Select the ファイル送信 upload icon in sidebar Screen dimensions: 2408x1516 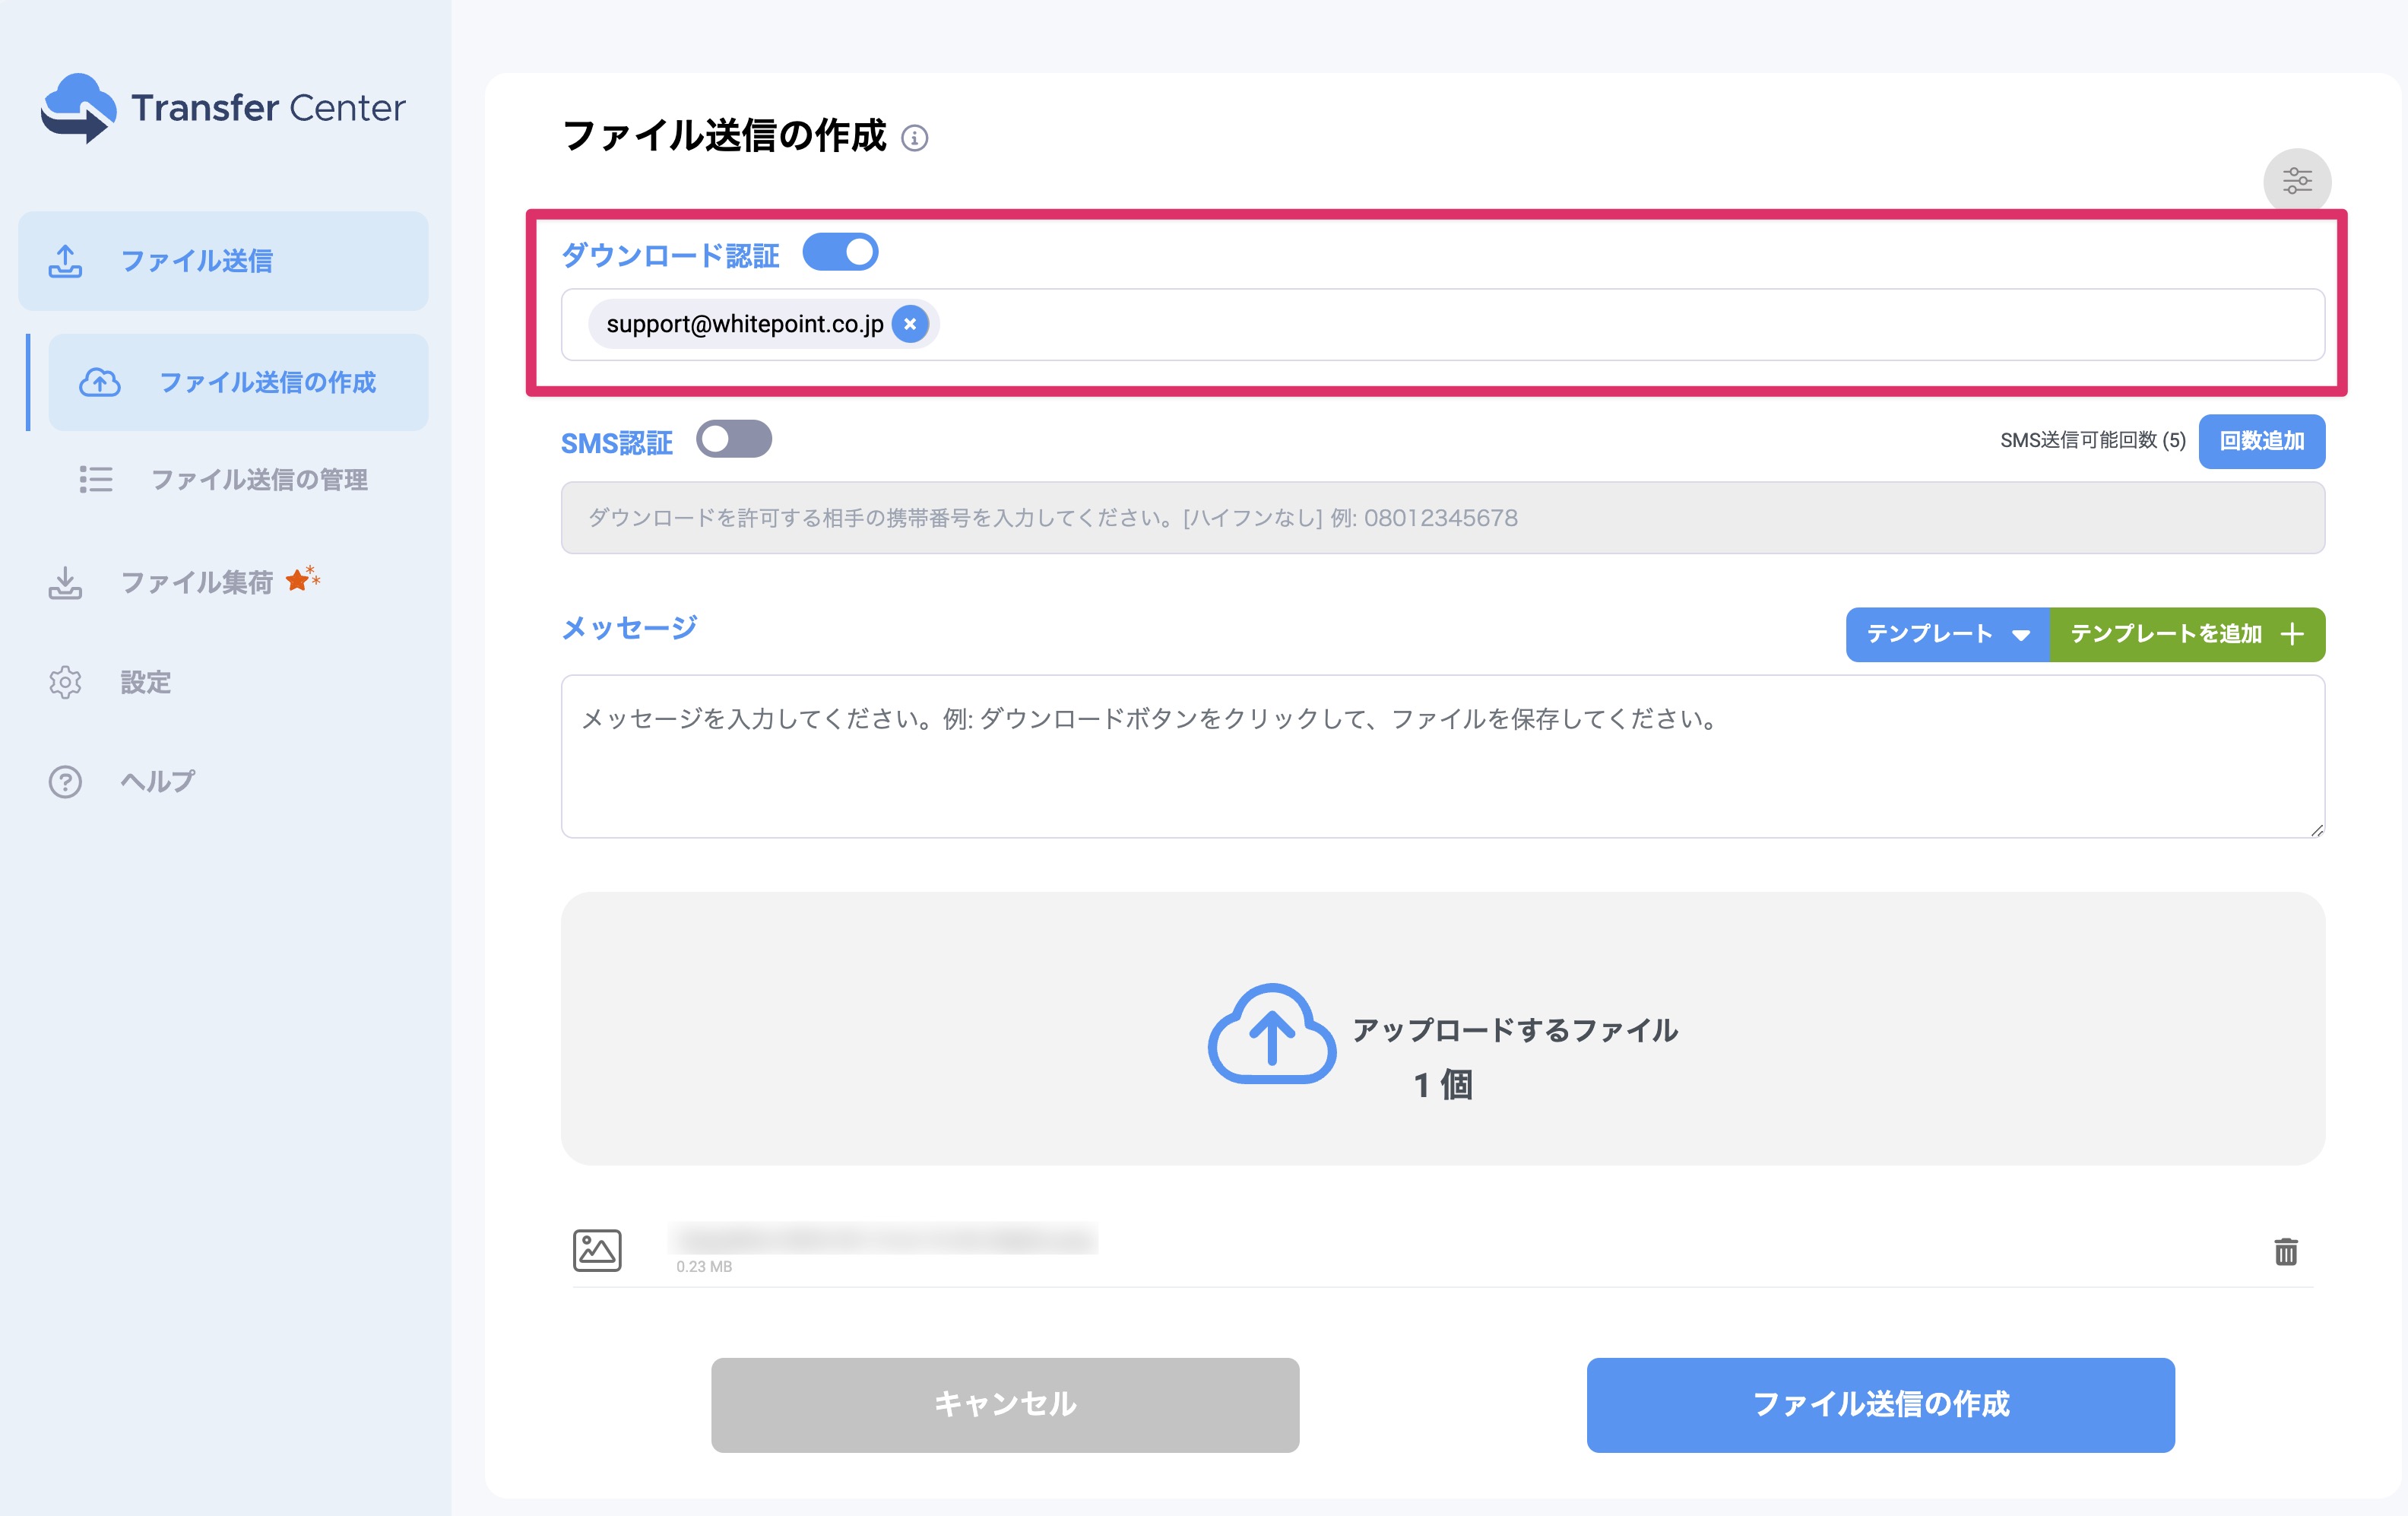tap(66, 261)
